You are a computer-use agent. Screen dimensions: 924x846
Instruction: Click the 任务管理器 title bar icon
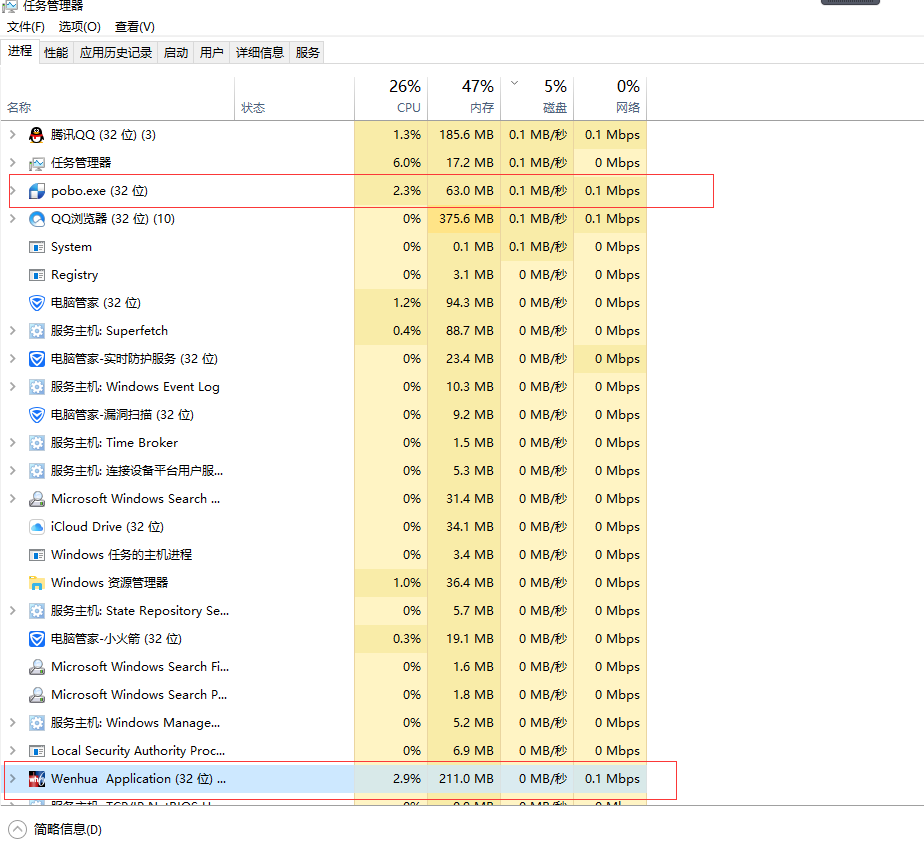10,6
